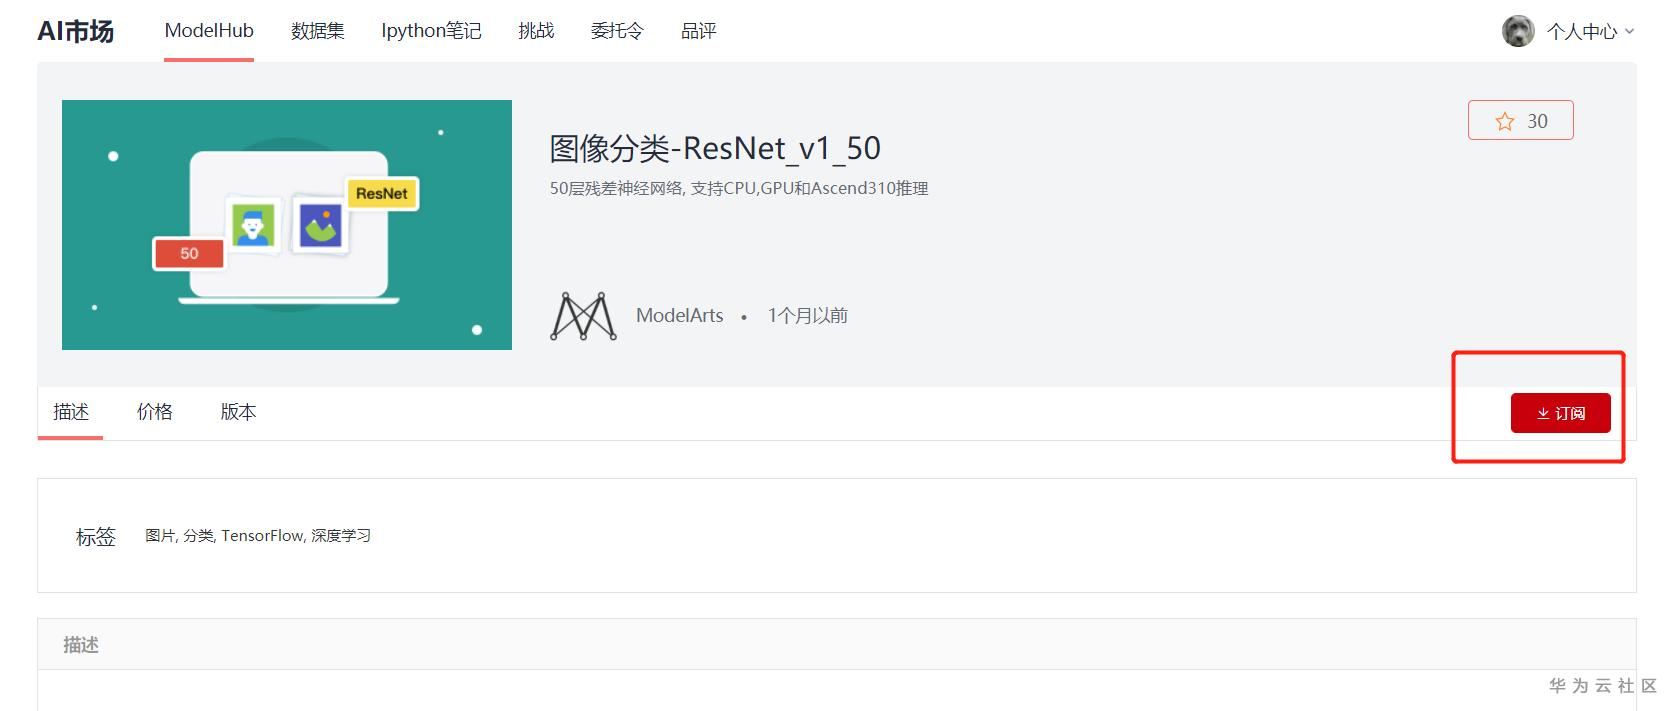
Task: Switch to the 描述 tab
Action: pyautogui.click(x=71, y=412)
